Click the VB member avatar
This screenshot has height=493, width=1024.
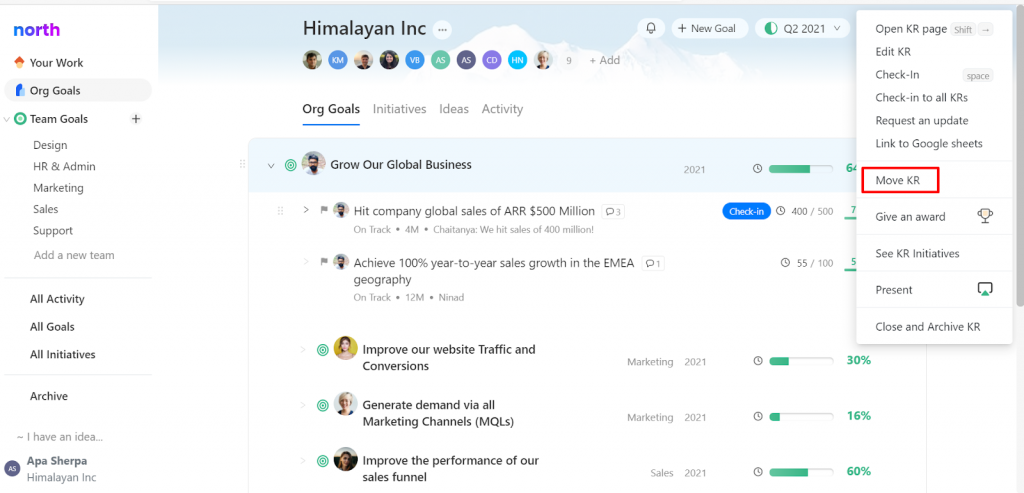[415, 60]
